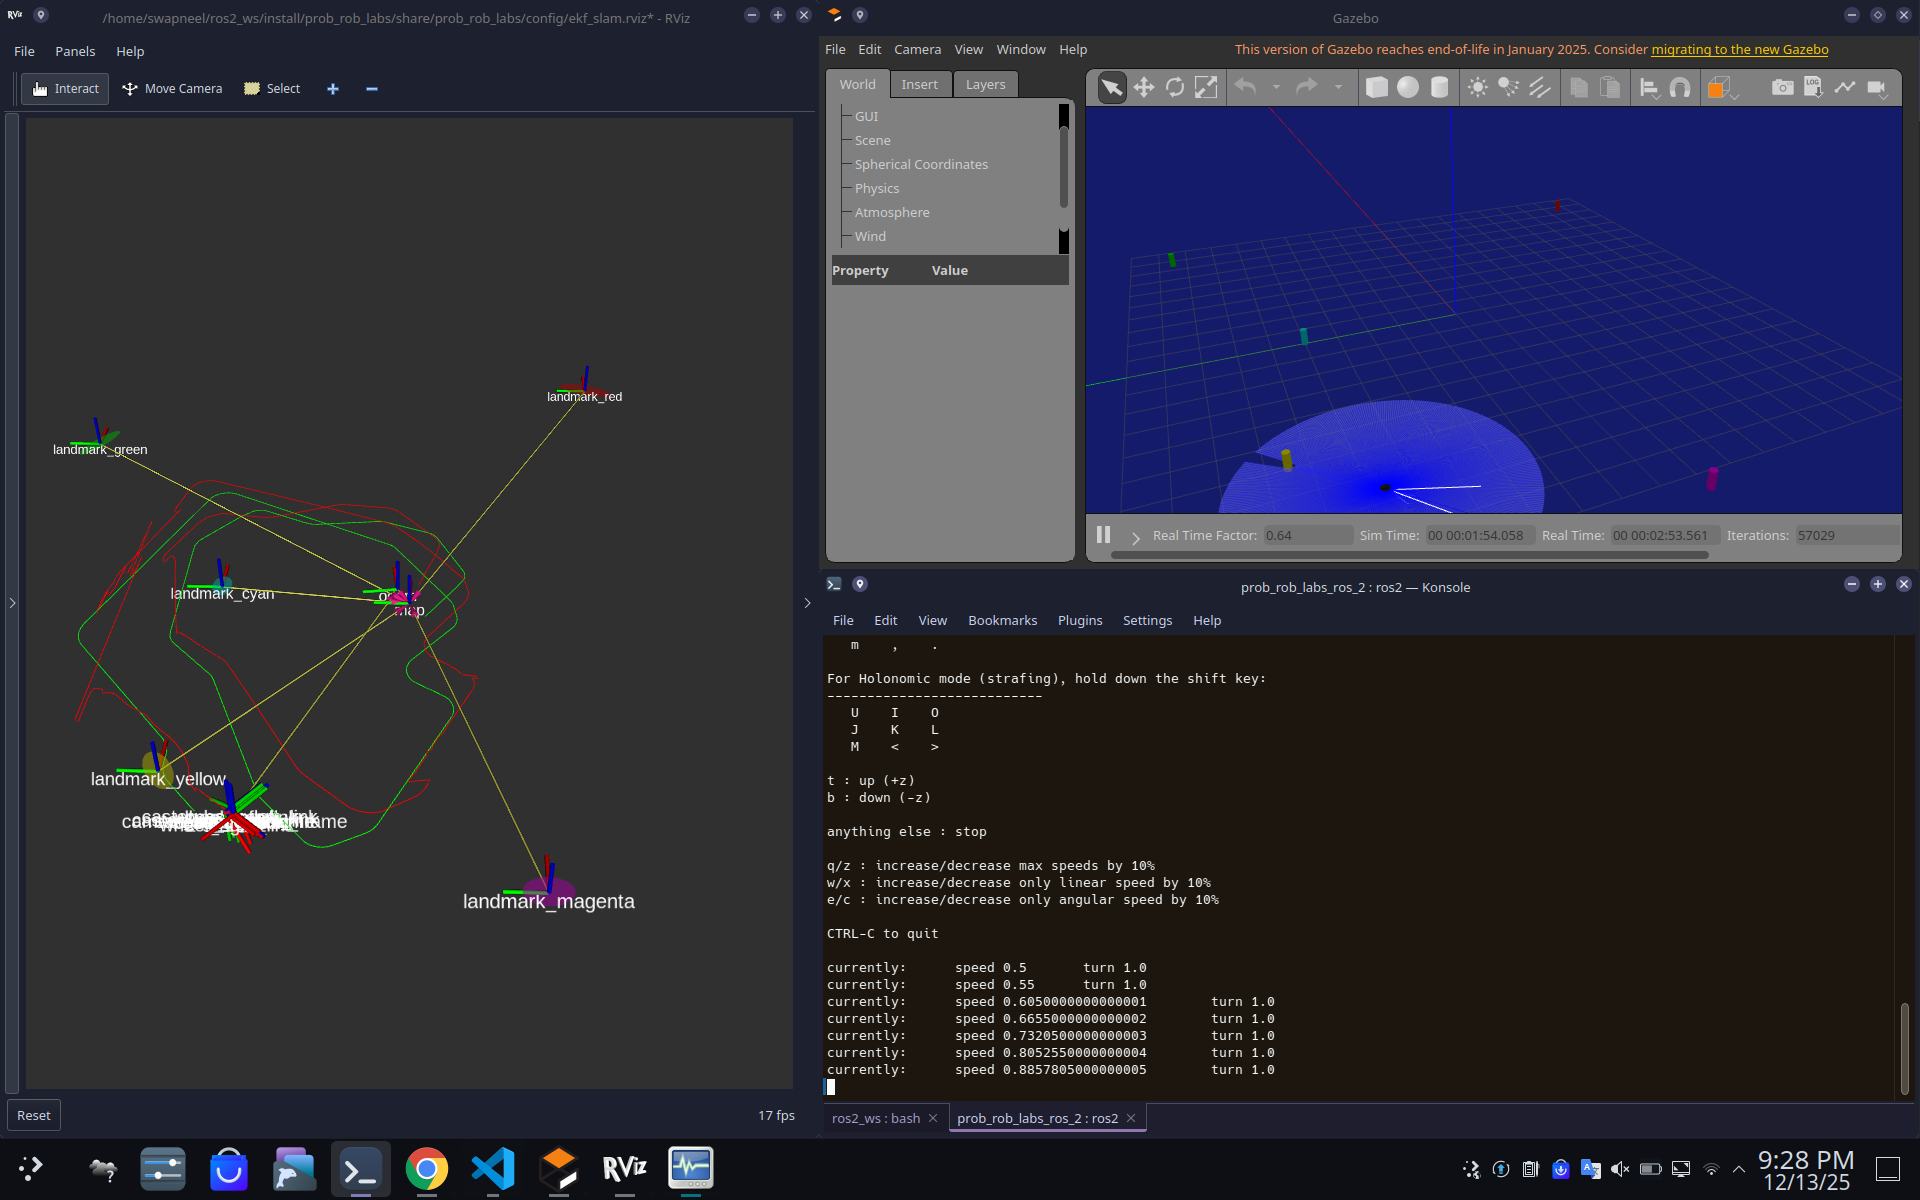The height and width of the screenshot is (1200, 1920).
Task: Open the data logging tool
Action: 1813,88
